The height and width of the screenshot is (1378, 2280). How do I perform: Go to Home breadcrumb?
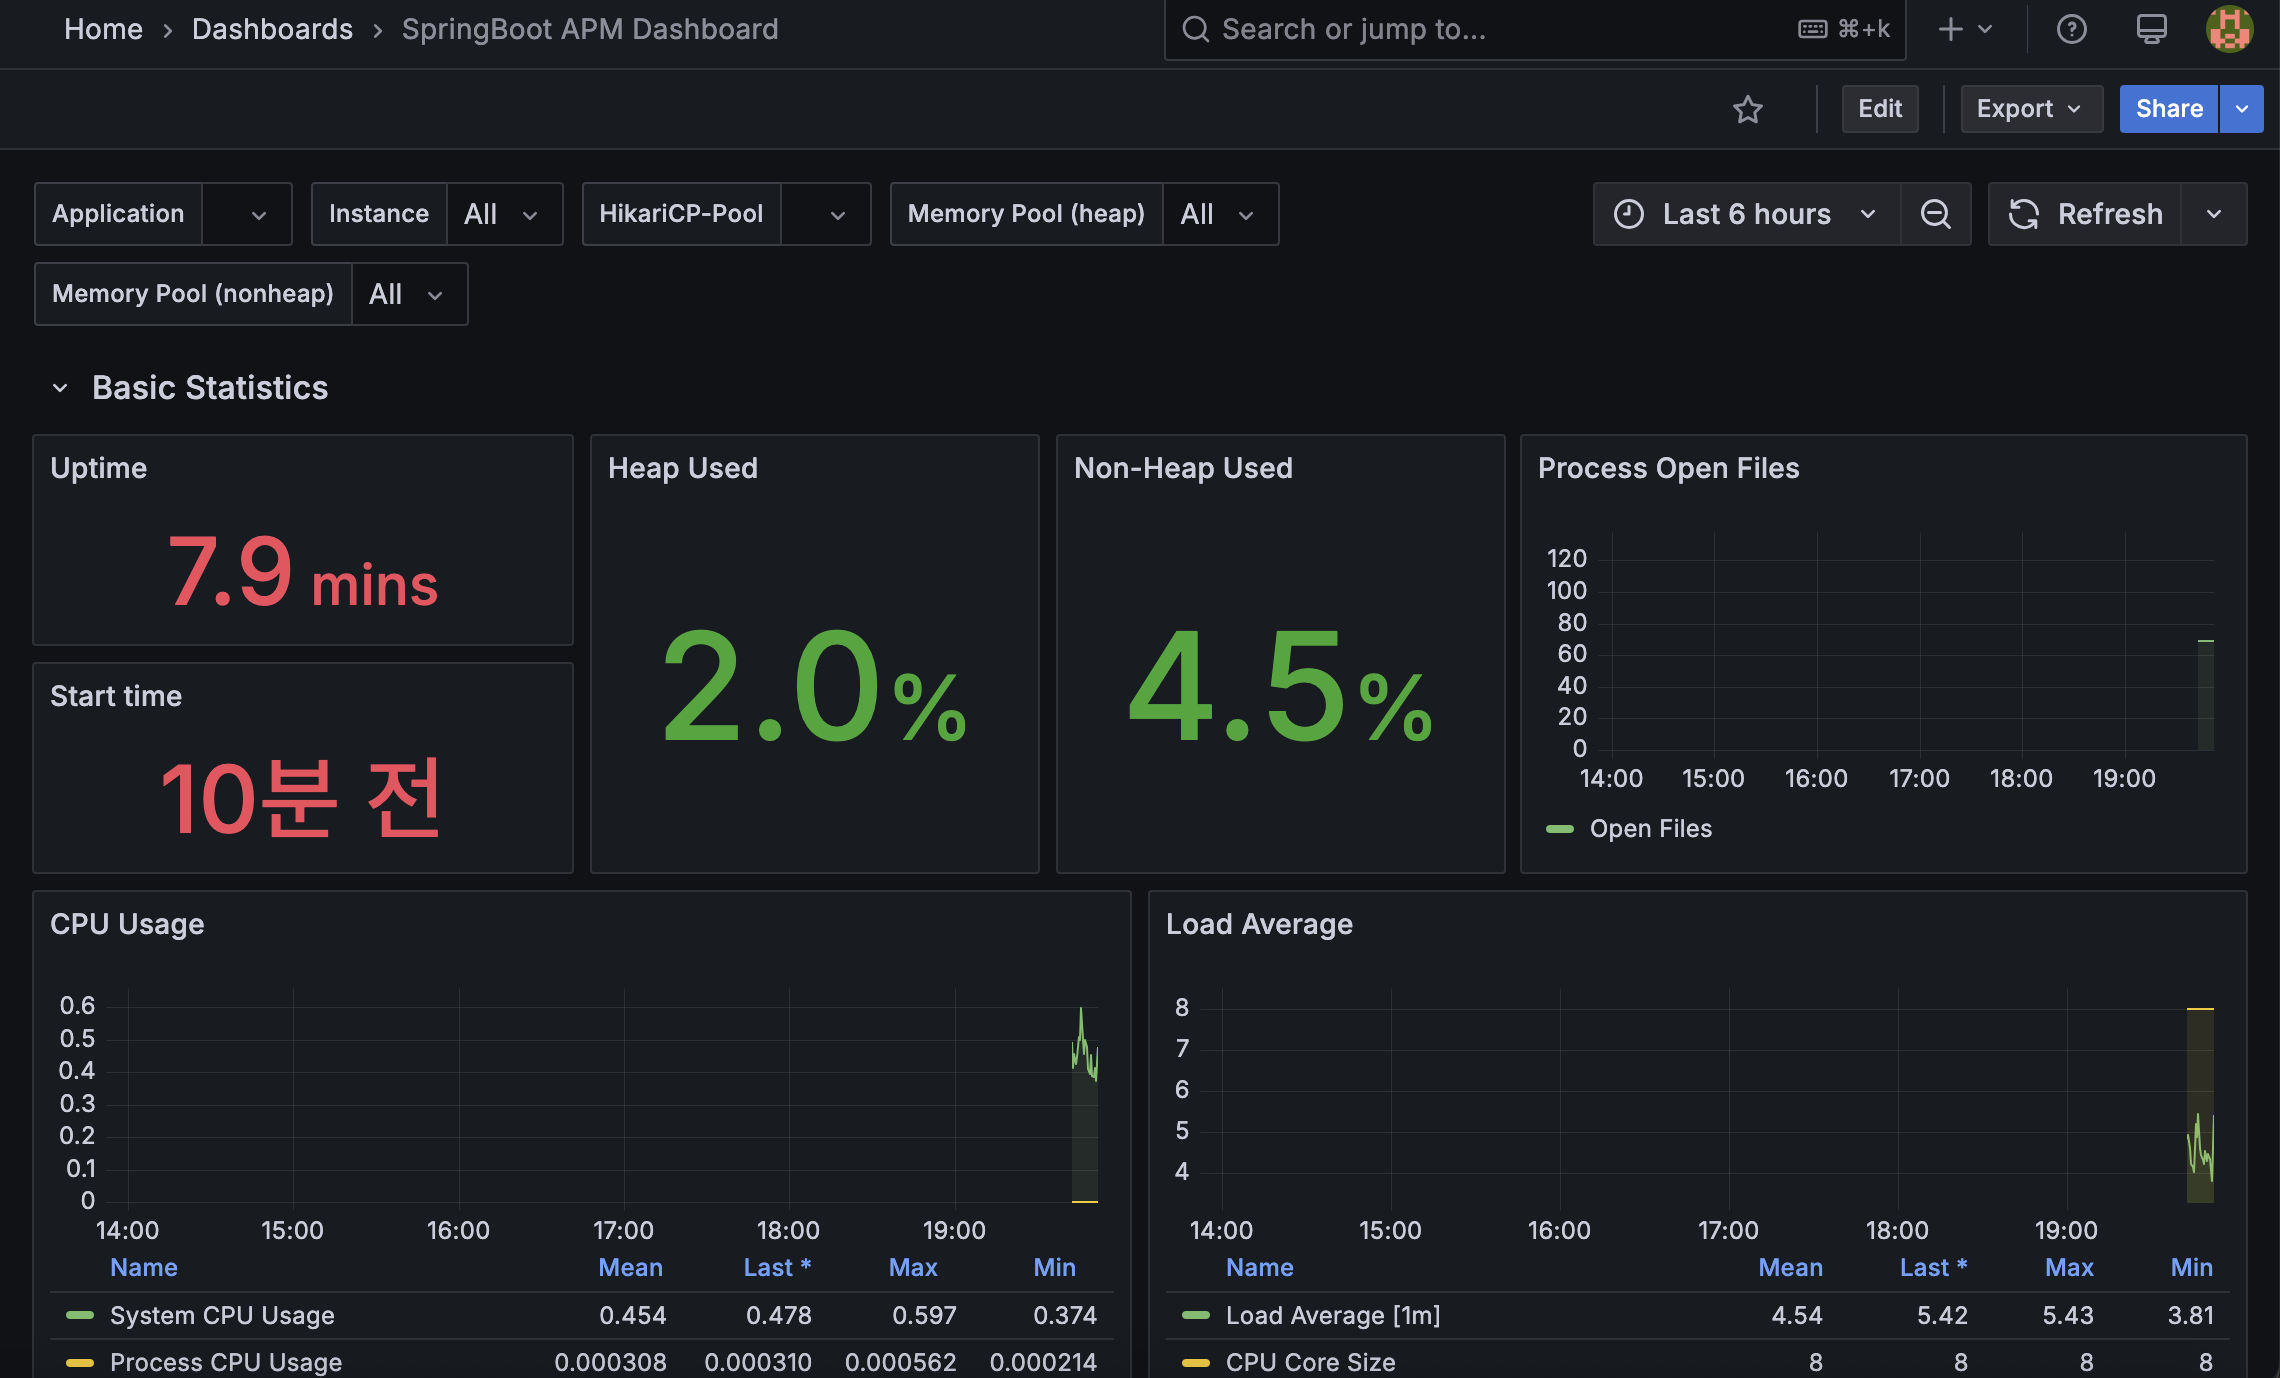103,29
